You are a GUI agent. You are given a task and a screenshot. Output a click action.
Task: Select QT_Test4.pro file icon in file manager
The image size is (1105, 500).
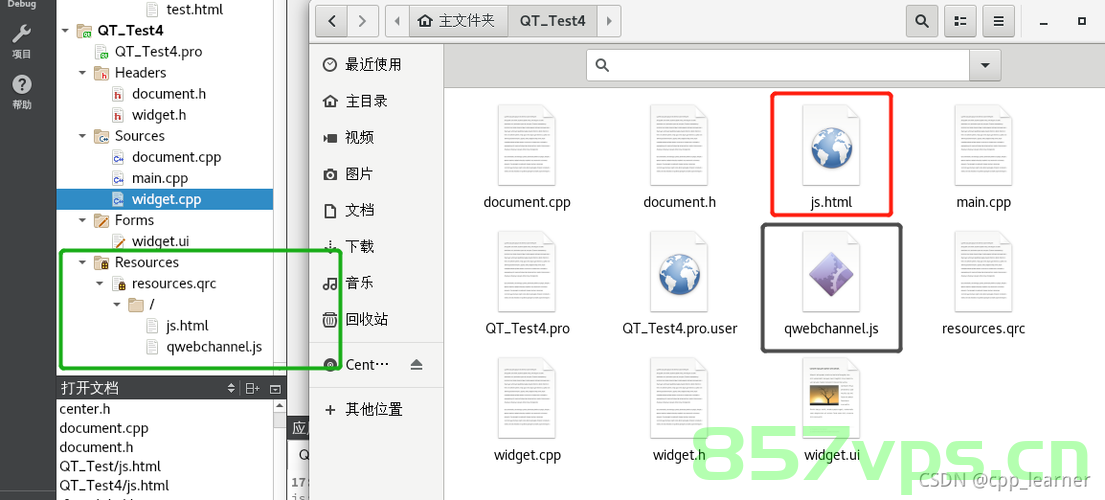[x=526, y=273]
